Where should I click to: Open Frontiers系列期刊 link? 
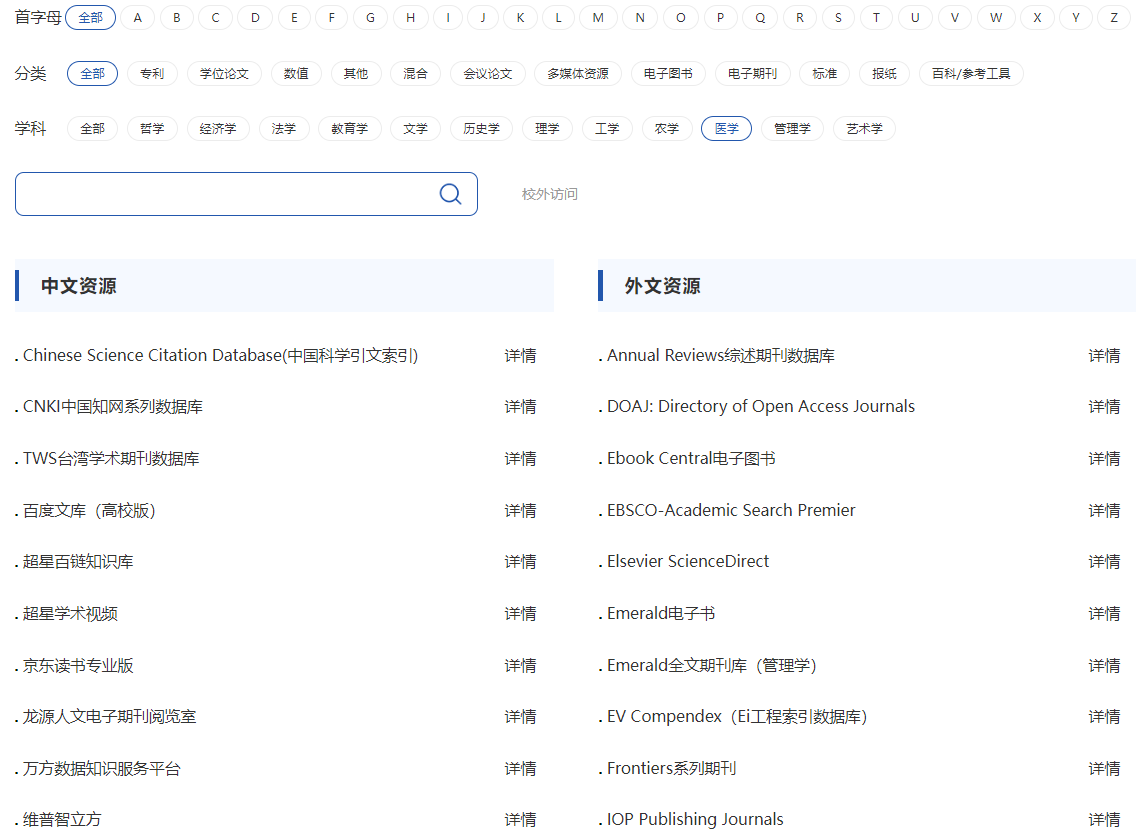[x=672, y=768]
